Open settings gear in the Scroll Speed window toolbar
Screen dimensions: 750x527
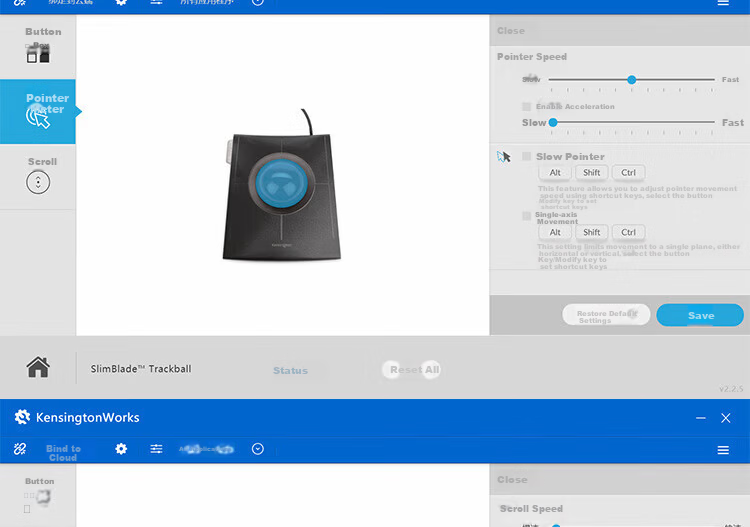(121, 449)
